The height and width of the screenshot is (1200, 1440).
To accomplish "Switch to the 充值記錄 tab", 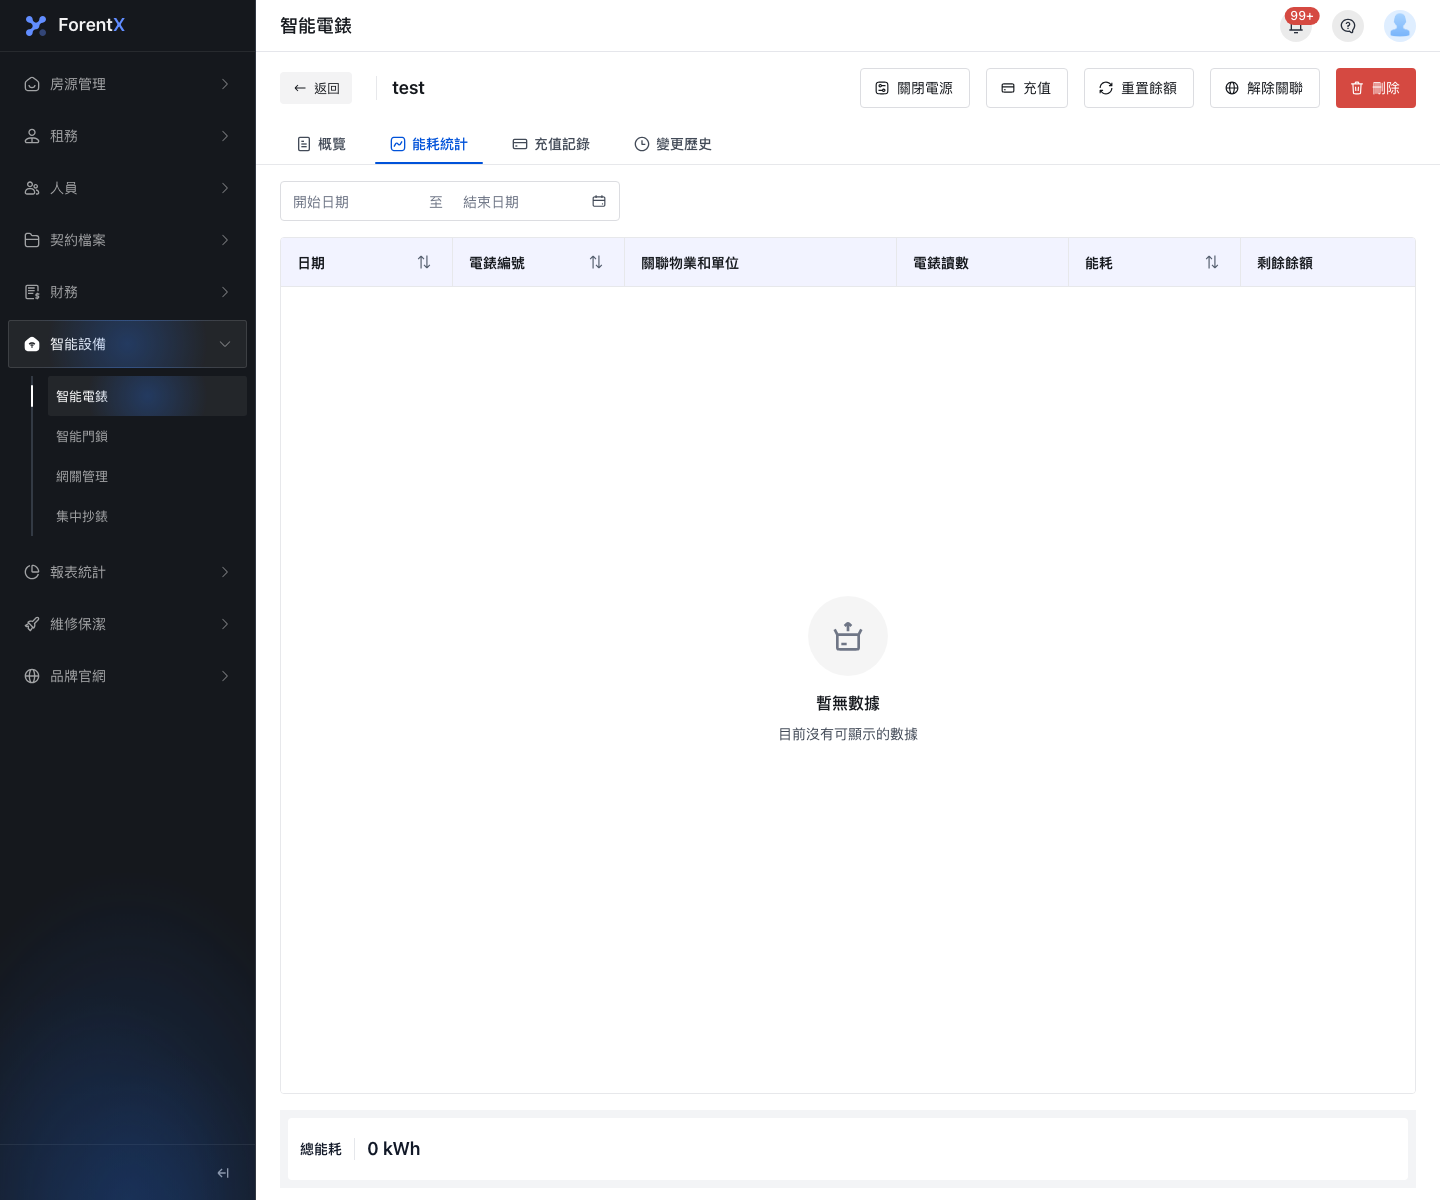I will [551, 144].
